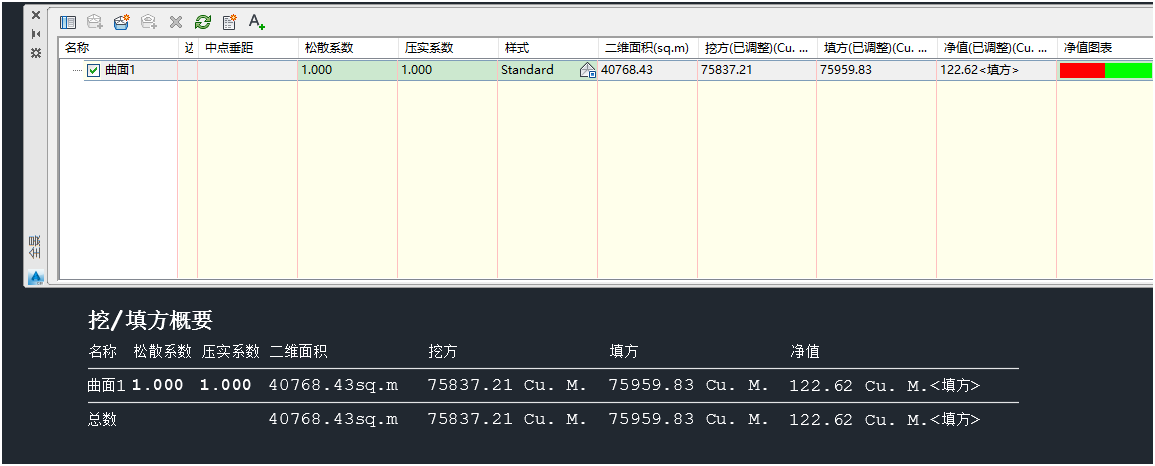This screenshot has height=466, width=1155.
Task: Click the 松散系数 heading in summary table
Action: pyautogui.click(x=163, y=352)
